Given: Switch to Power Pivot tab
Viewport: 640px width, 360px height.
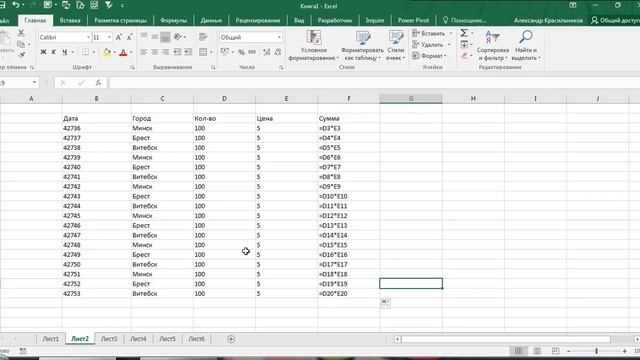Looking at the screenshot, I should (x=413, y=20).
